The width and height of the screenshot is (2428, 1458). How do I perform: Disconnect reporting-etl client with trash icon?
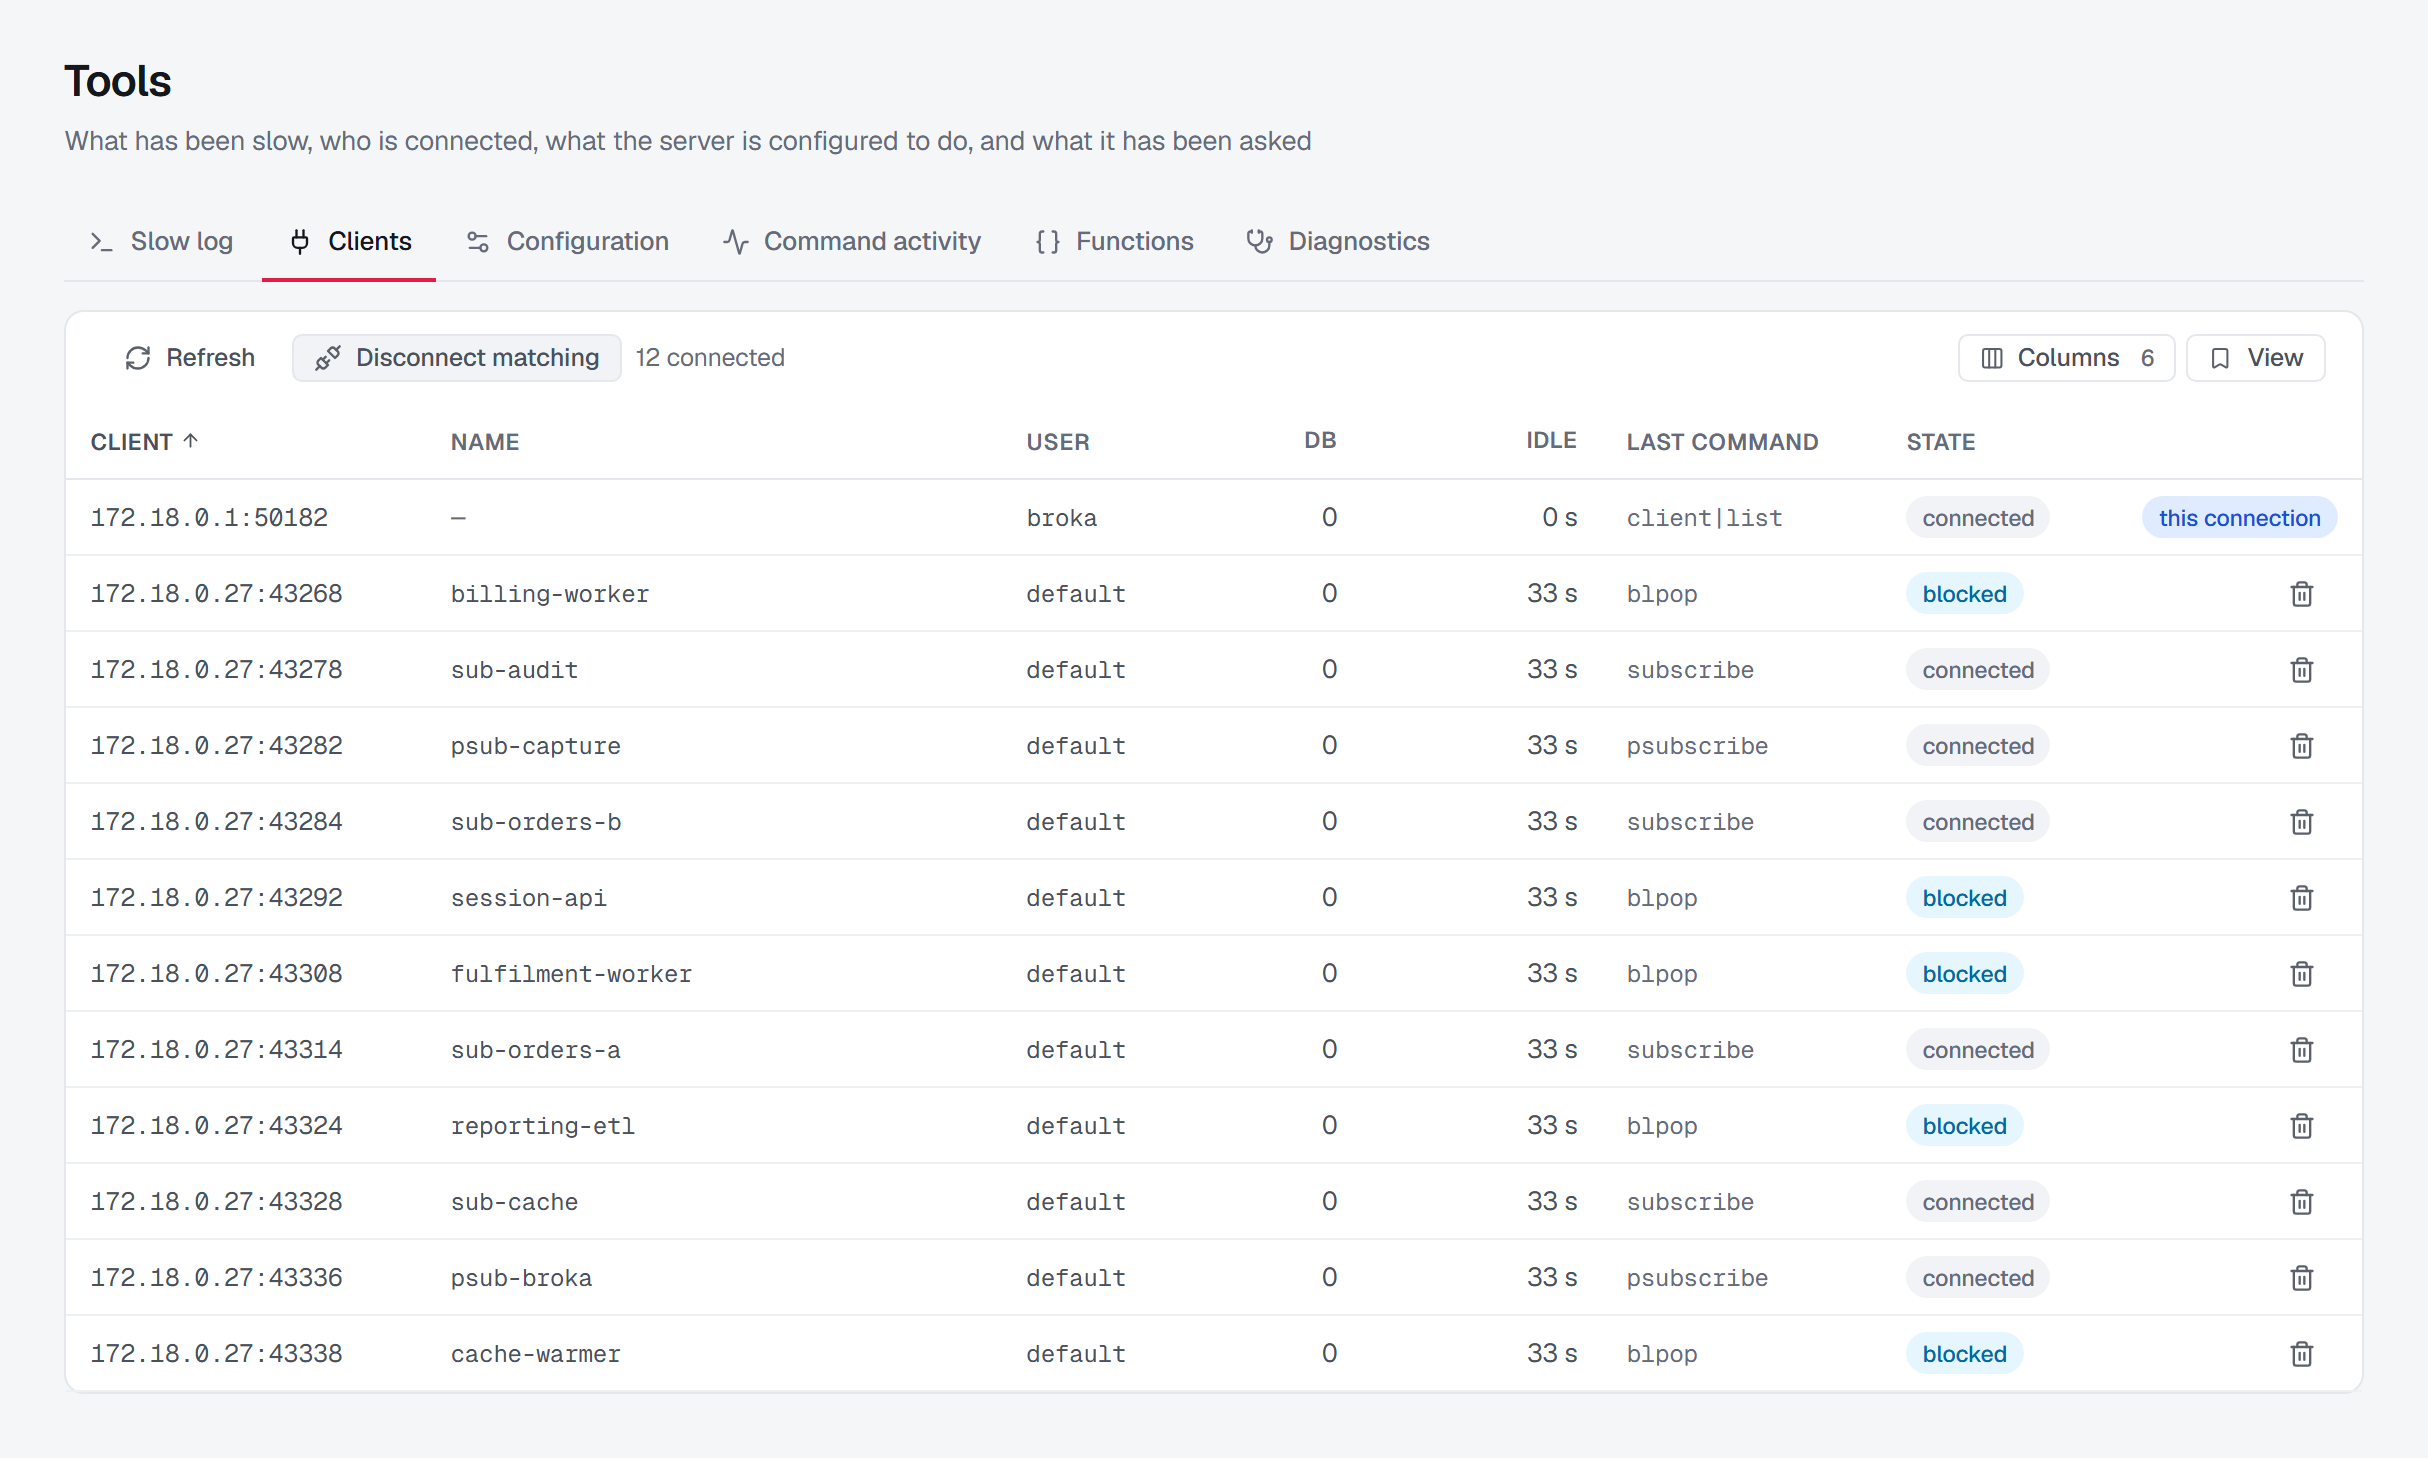[x=2301, y=1126]
